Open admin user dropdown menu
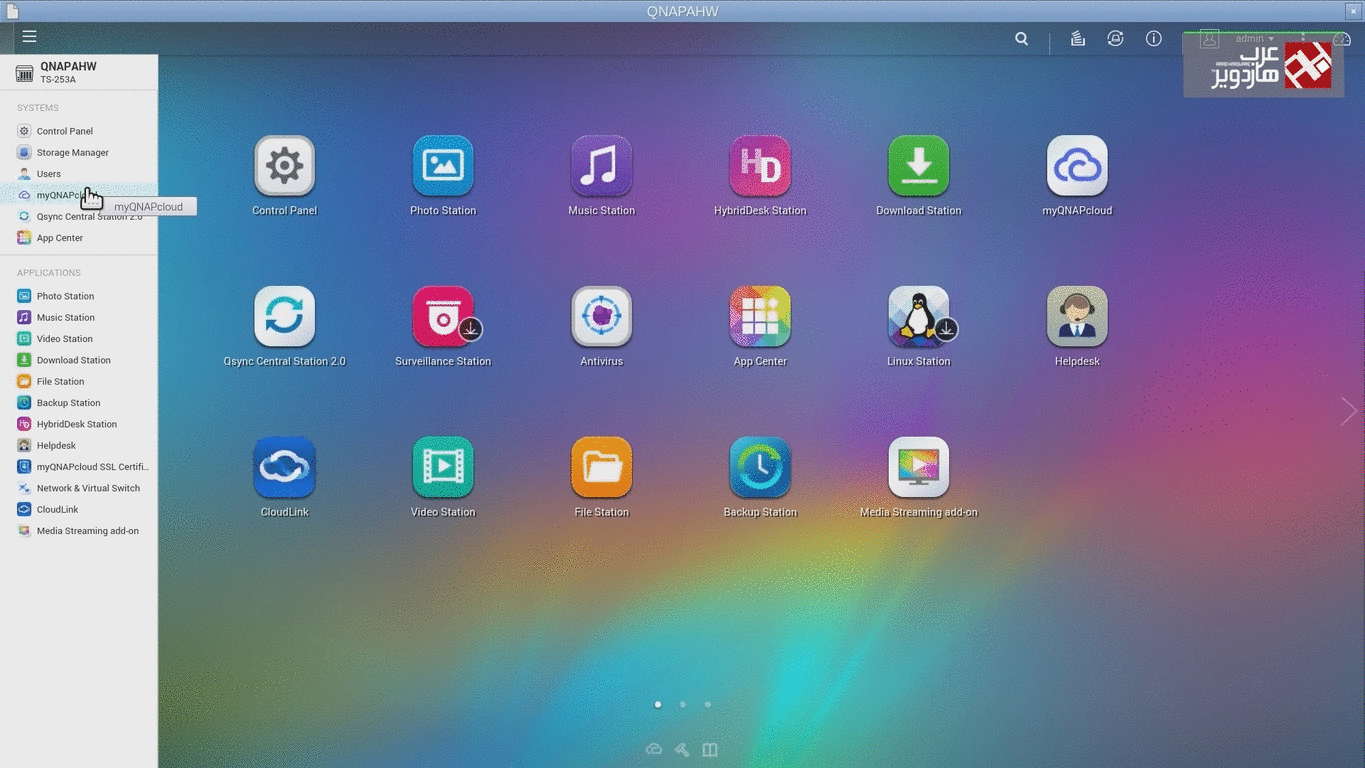The image size is (1365, 768). [1254, 39]
